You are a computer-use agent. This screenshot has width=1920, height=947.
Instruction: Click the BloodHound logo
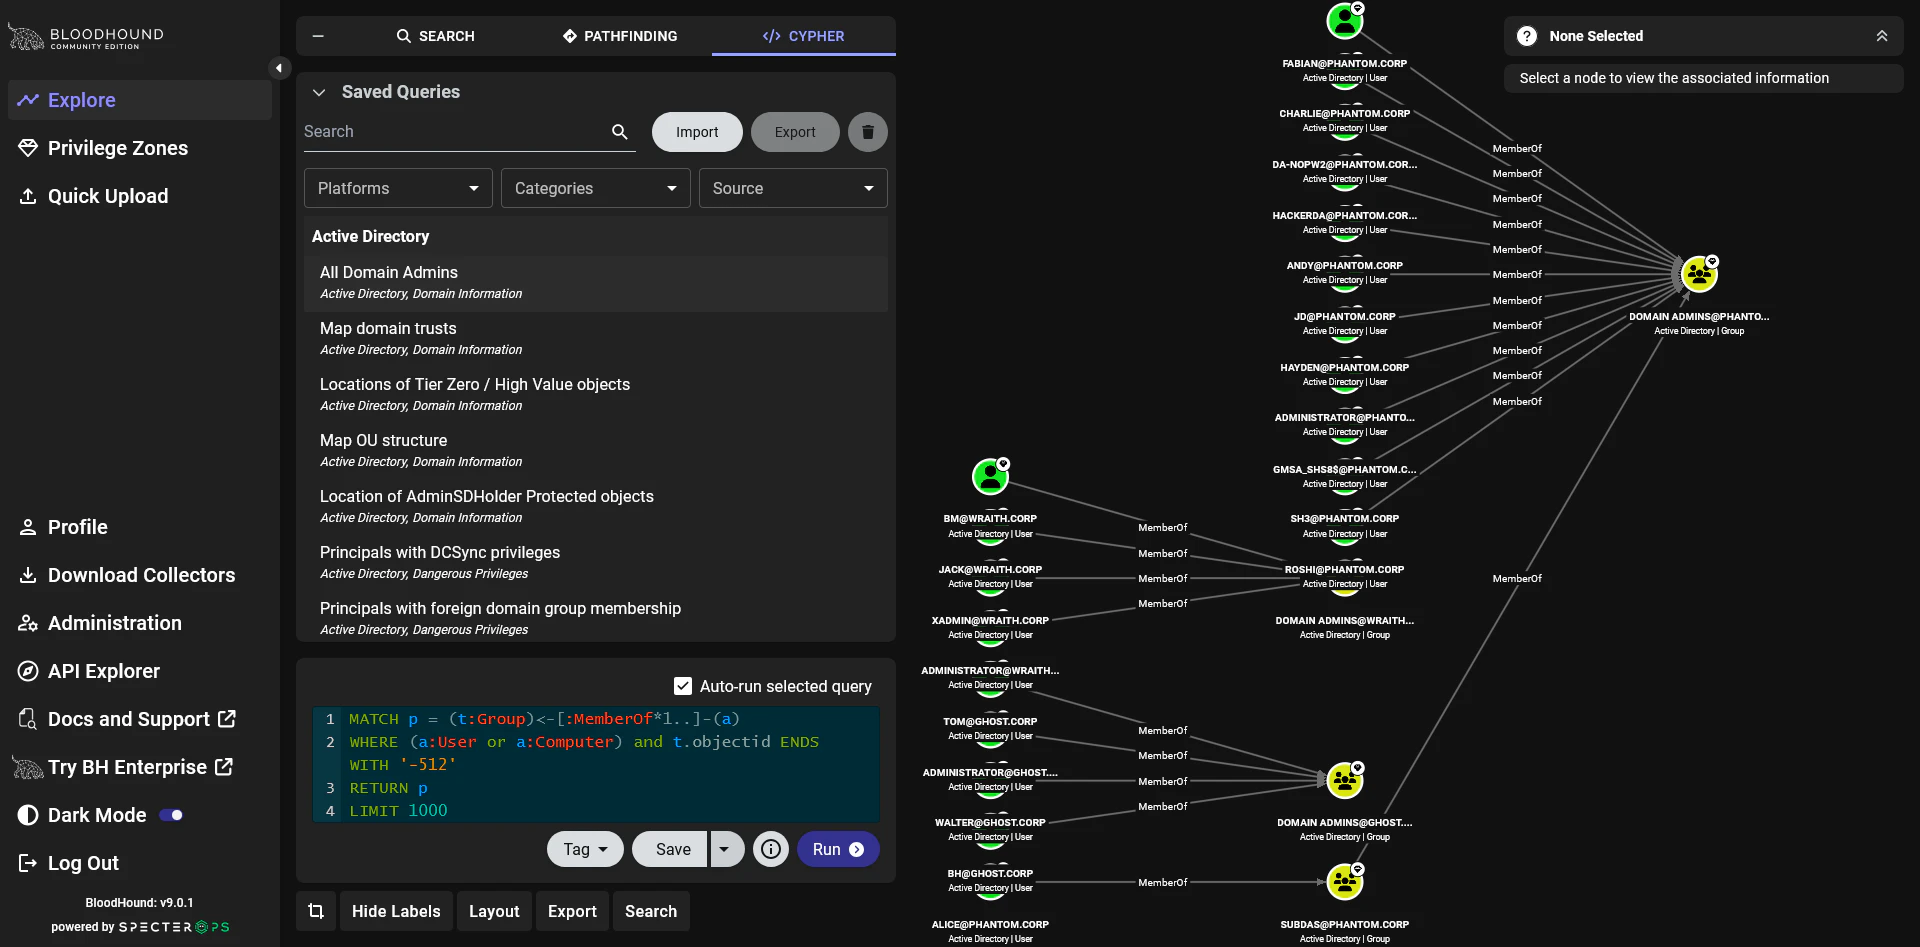(x=86, y=37)
